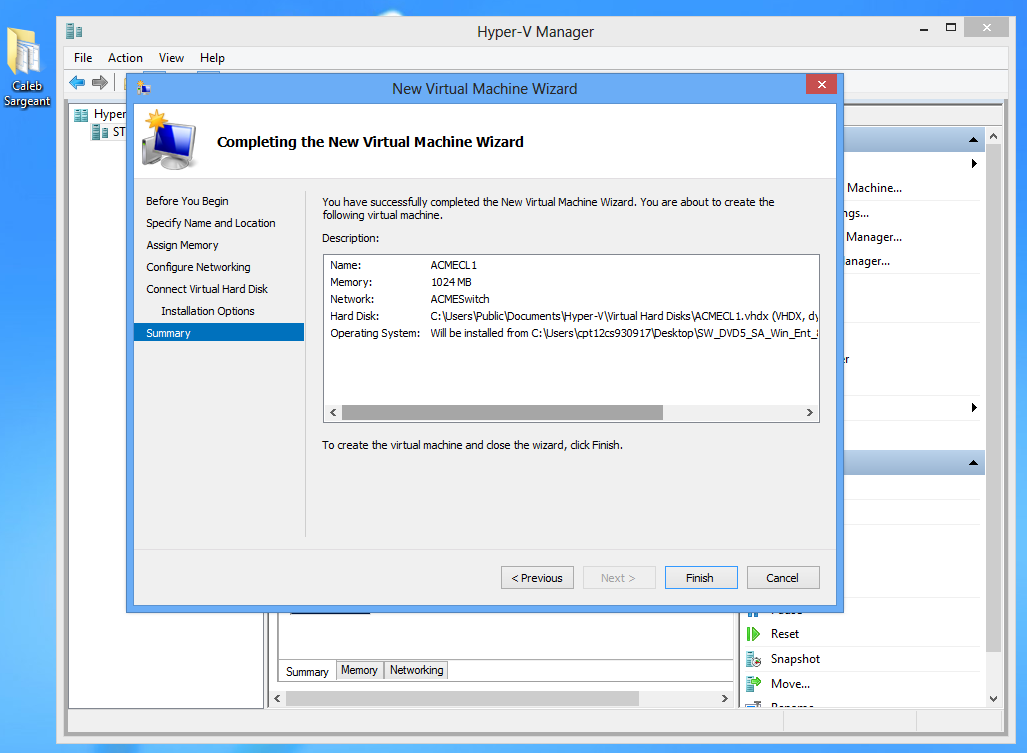This screenshot has height=753, width=1027.
Task: Go to Specify Name and Location step
Action: (x=211, y=223)
